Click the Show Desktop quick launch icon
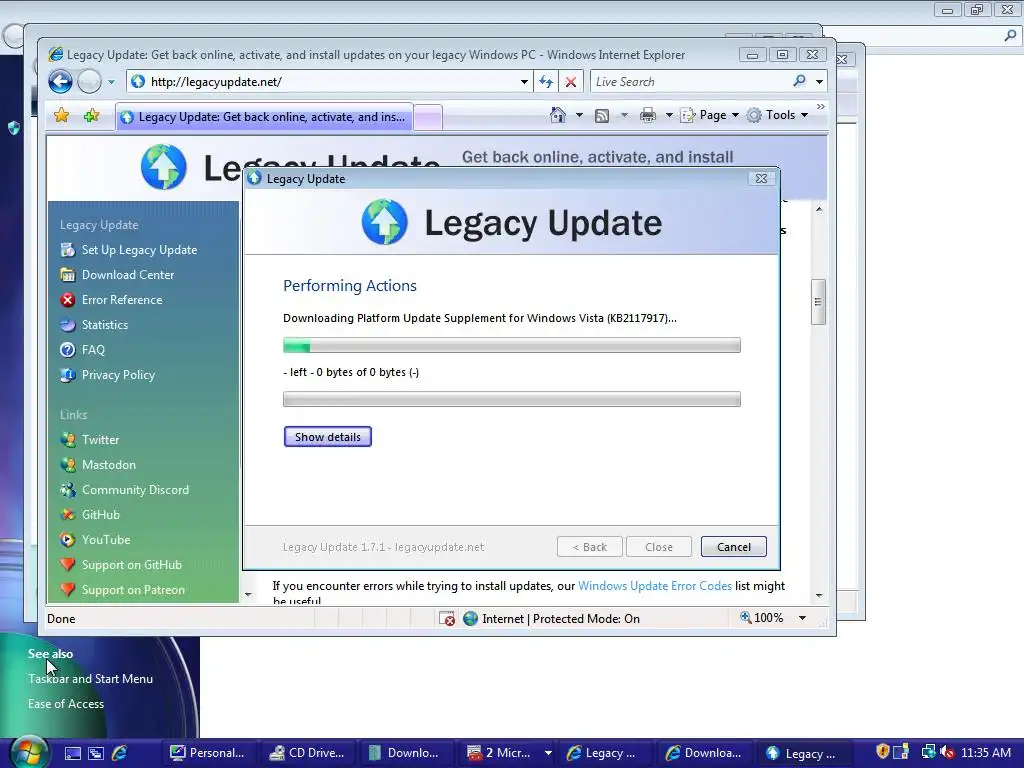This screenshot has width=1024, height=768. [72, 754]
